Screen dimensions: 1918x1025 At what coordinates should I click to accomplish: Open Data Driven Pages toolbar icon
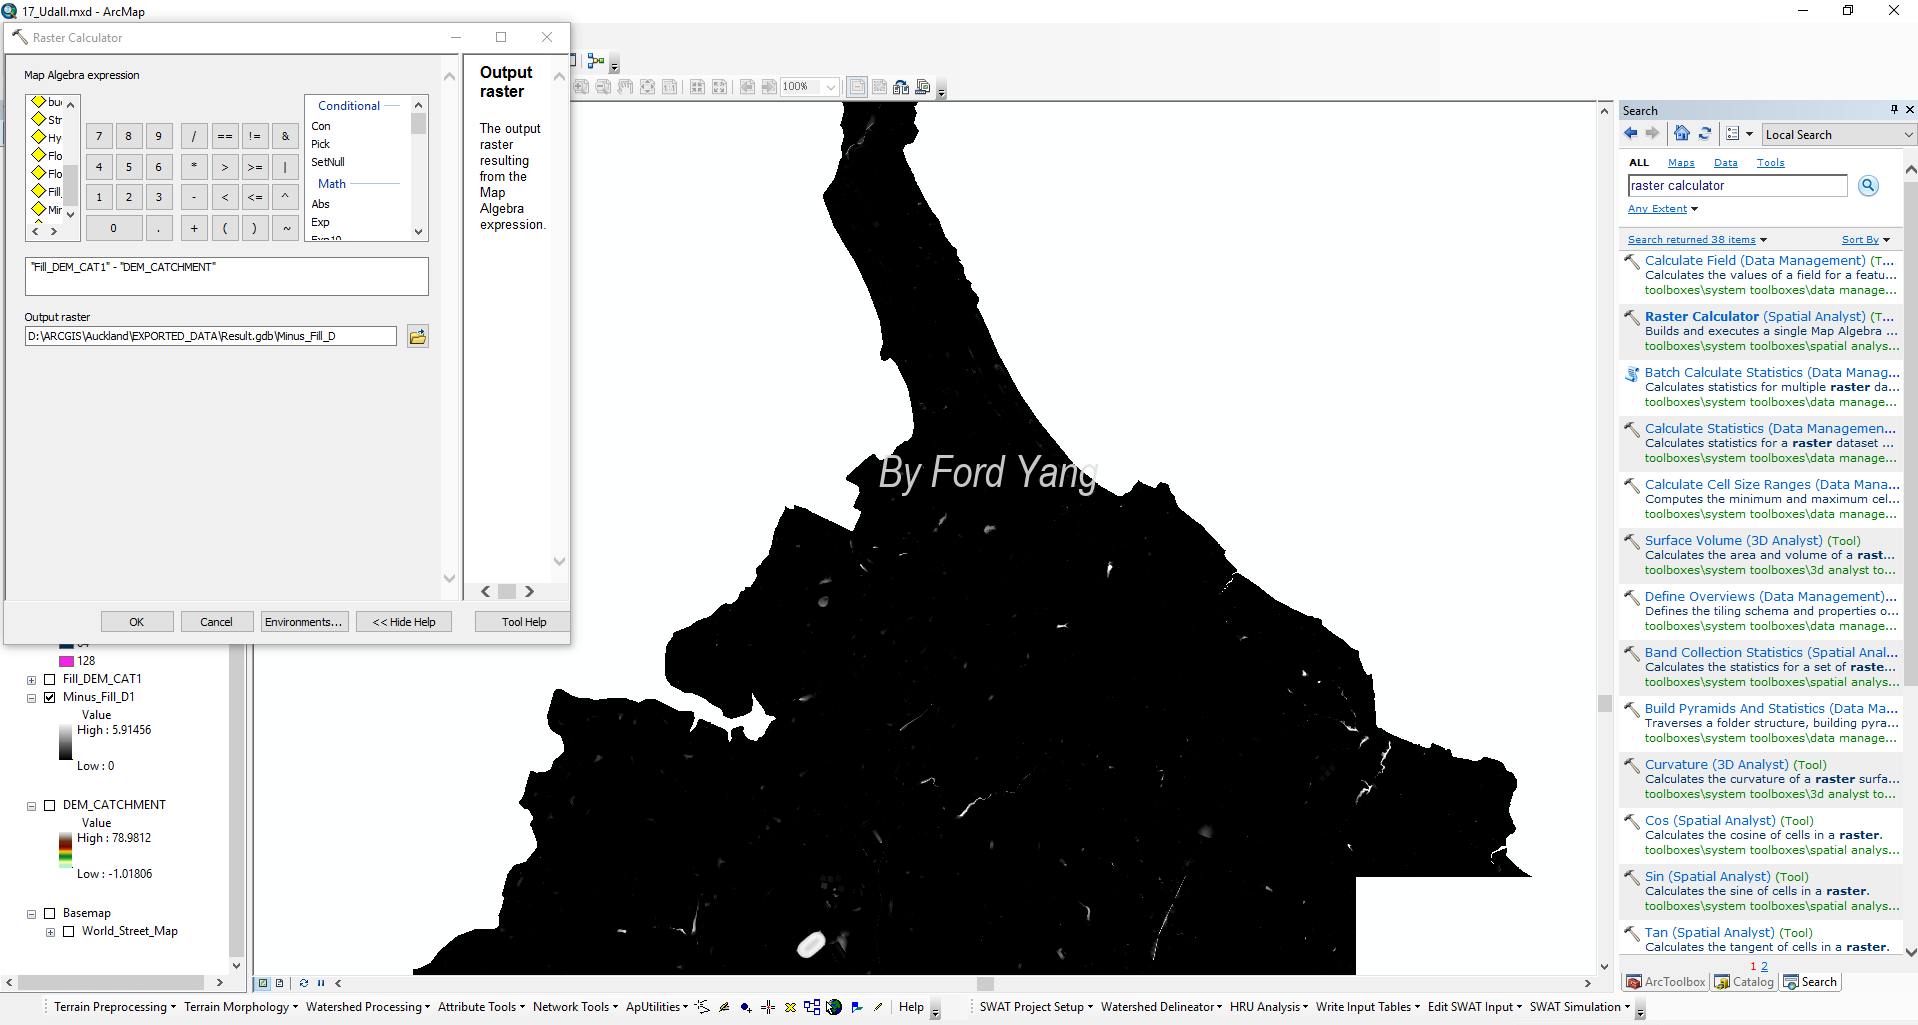[x=923, y=87]
